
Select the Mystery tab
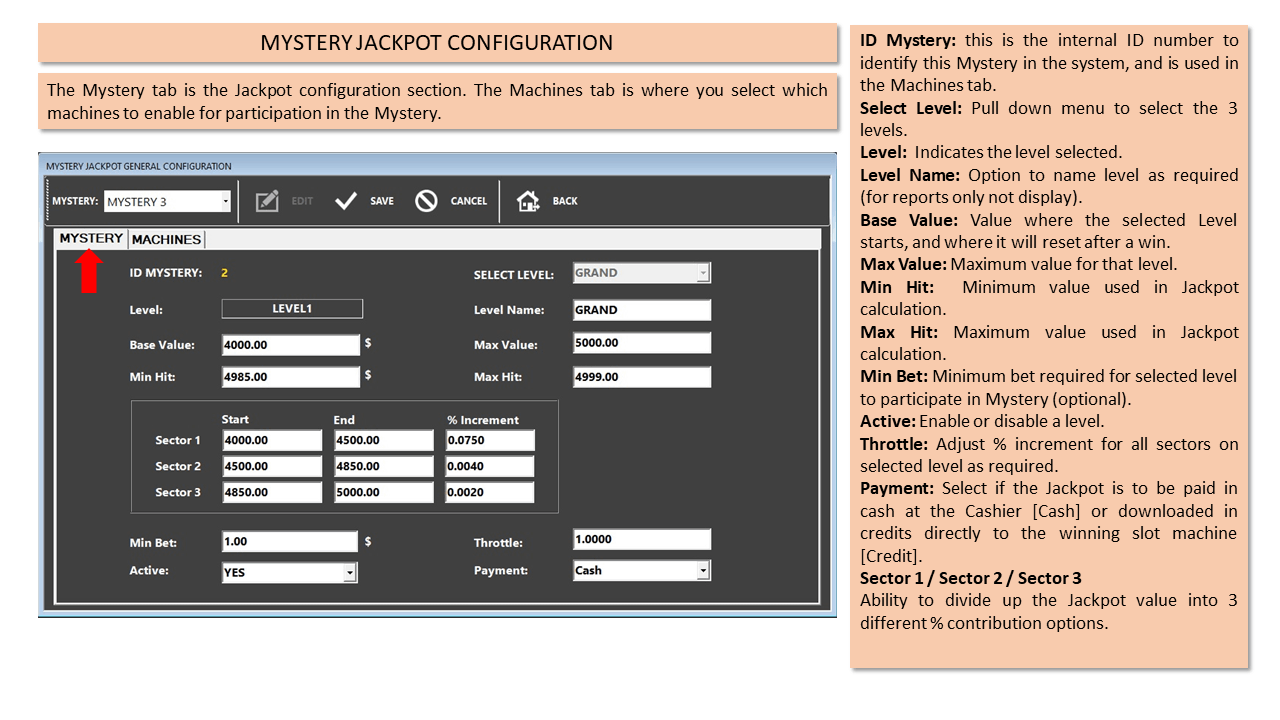tap(91, 238)
